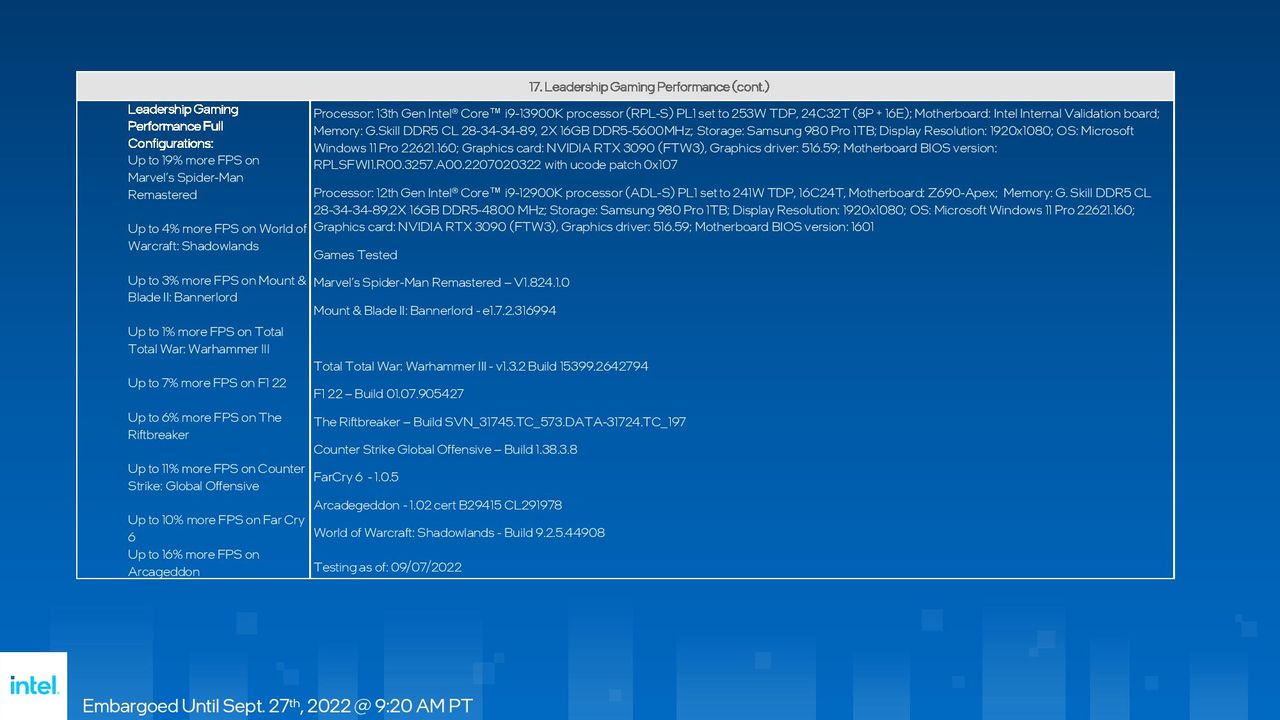Click the 'Games Tested' line
This screenshot has height=720, width=1280.
click(355, 255)
